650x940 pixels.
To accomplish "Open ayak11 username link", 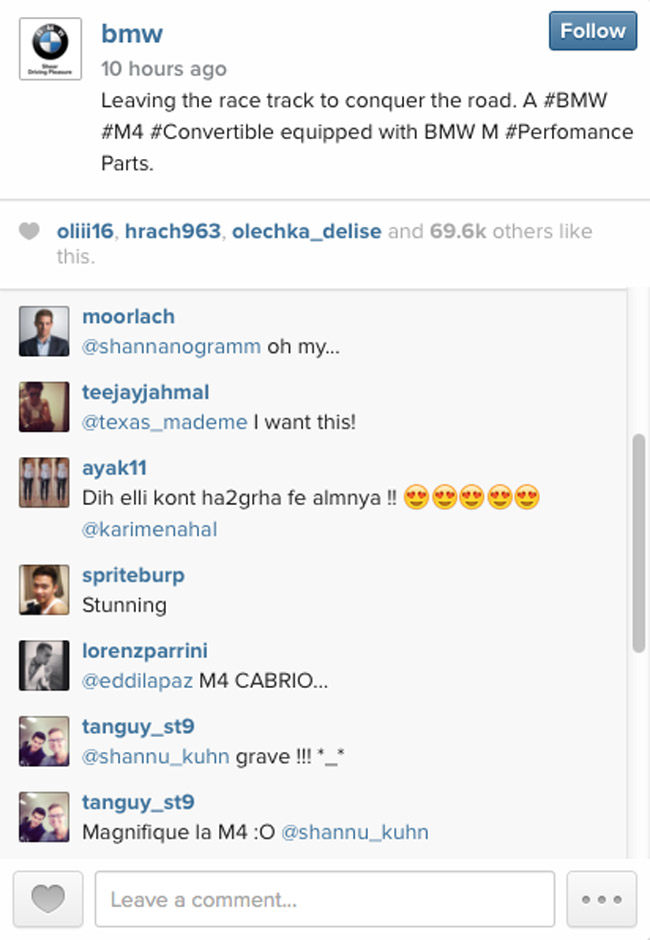I will (114, 468).
